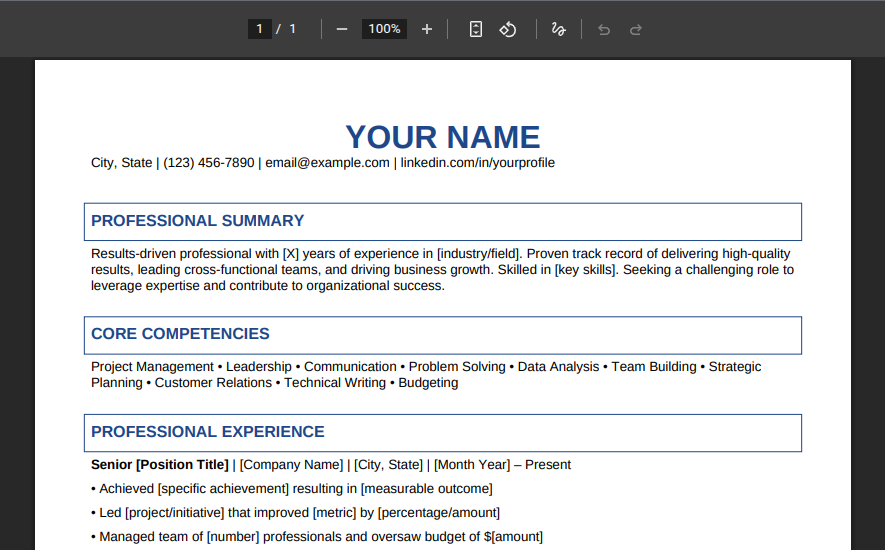The height and width of the screenshot is (550, 885).
Task: Click the zoom out minus icon
Action: [342, 29]
